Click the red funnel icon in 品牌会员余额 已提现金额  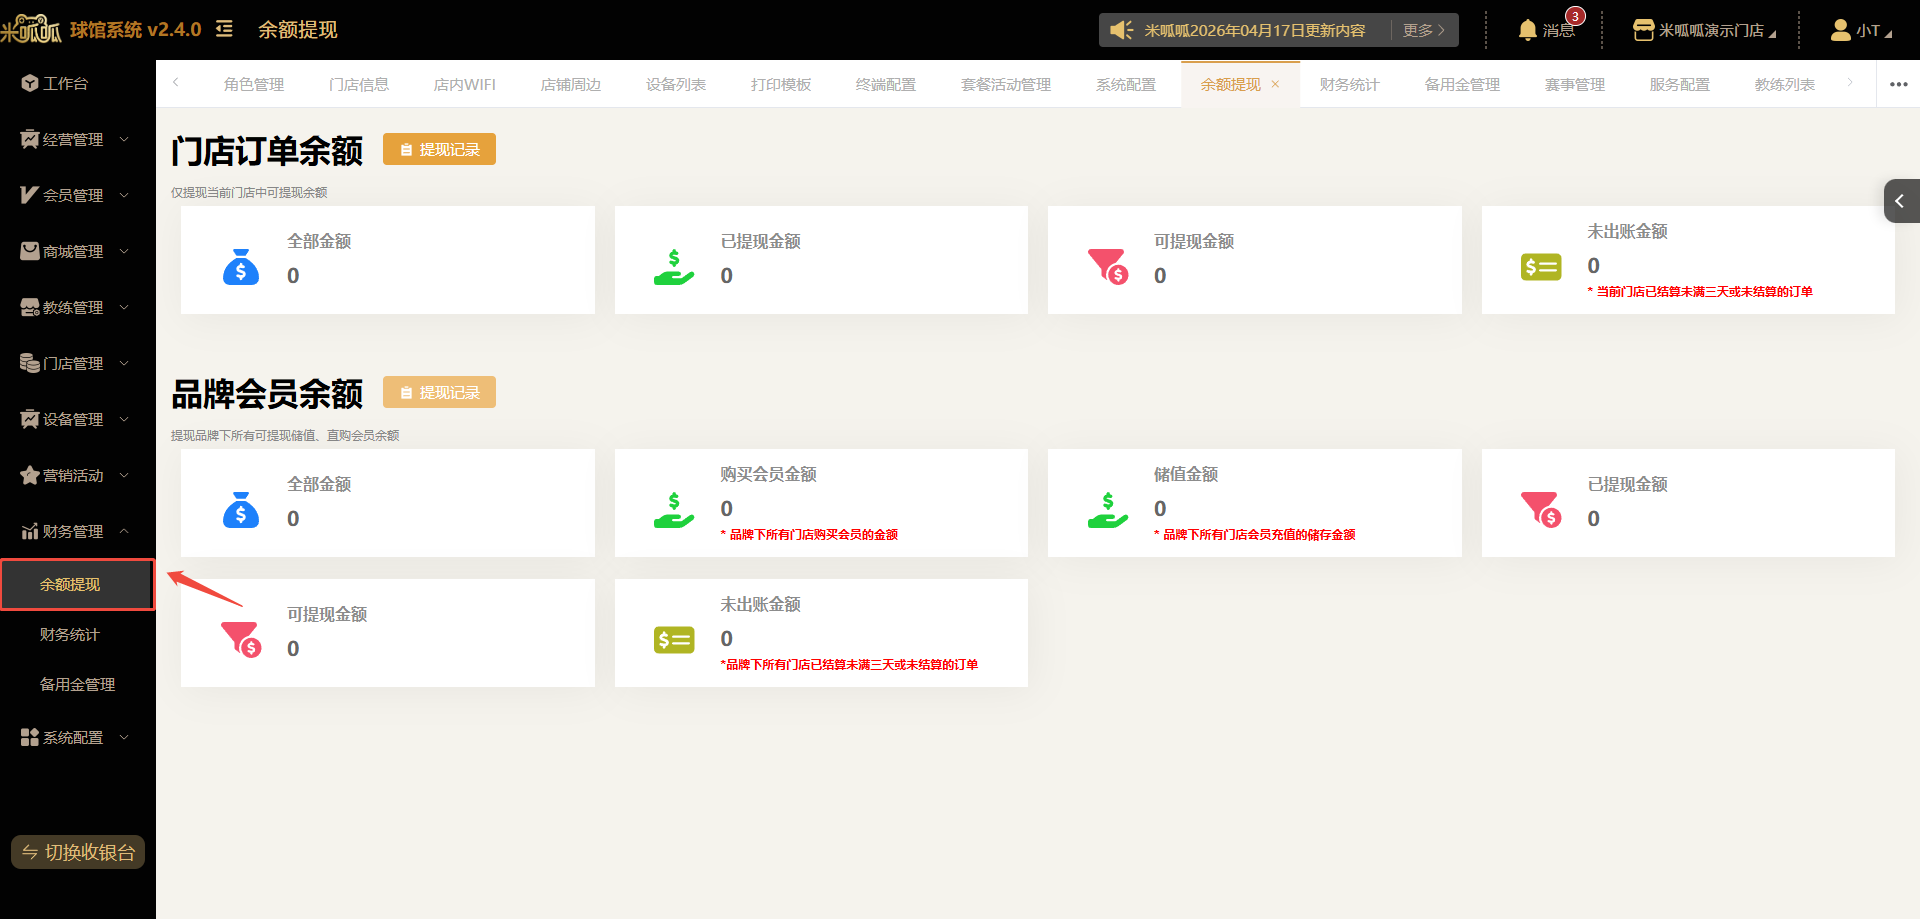[1541, 510]
